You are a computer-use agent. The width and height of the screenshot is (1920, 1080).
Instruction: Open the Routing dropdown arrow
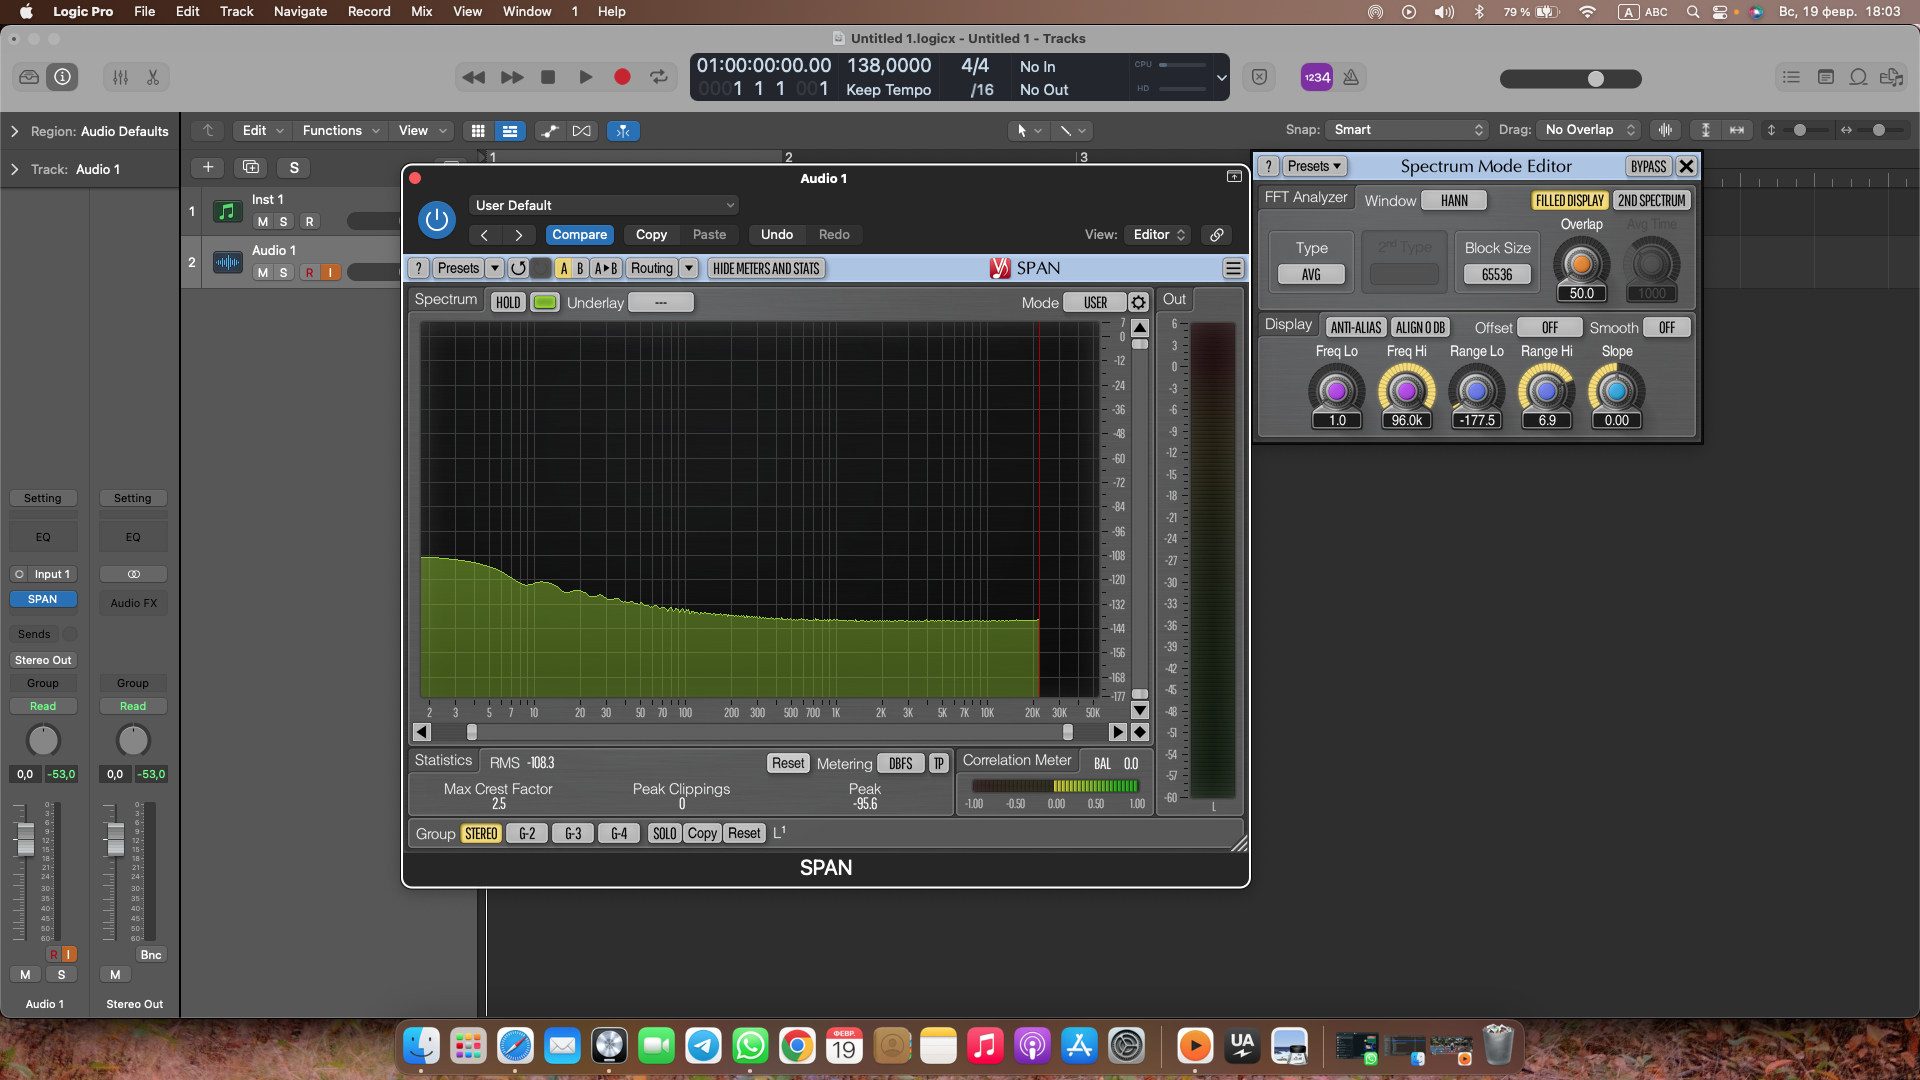click(x=688, y=268)
